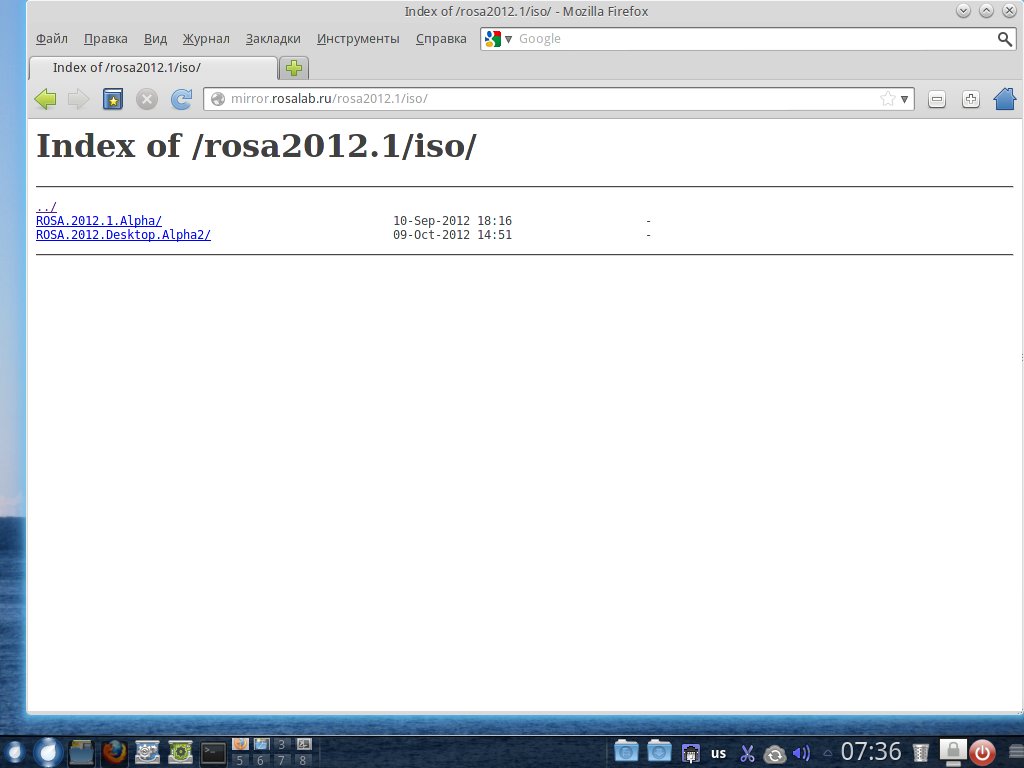The image size is (1024, 768).
Task: Click the stop loading X button
Action: pos(147,99)
